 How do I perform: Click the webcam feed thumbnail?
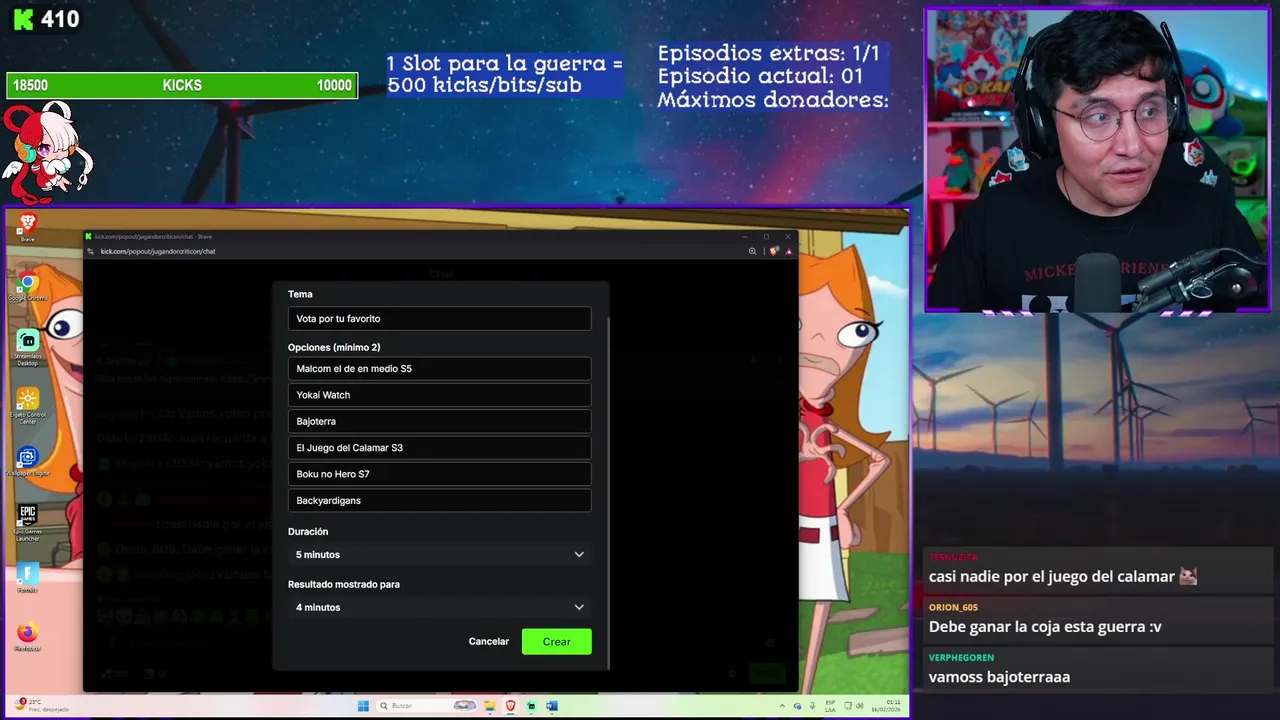tap(1097, 160)
